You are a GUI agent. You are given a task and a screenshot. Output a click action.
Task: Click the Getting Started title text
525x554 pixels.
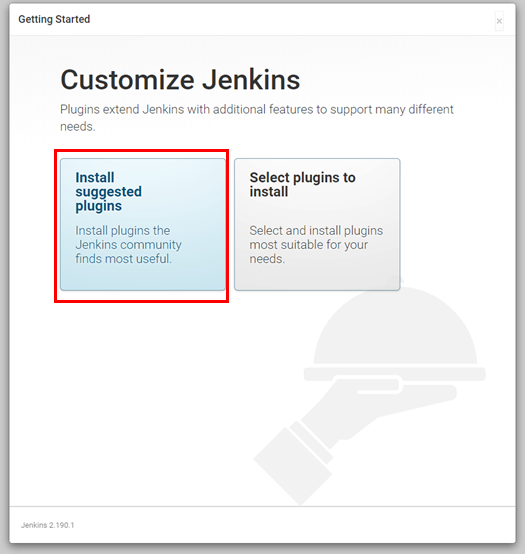pyautogui.click(x=54, y=19)
